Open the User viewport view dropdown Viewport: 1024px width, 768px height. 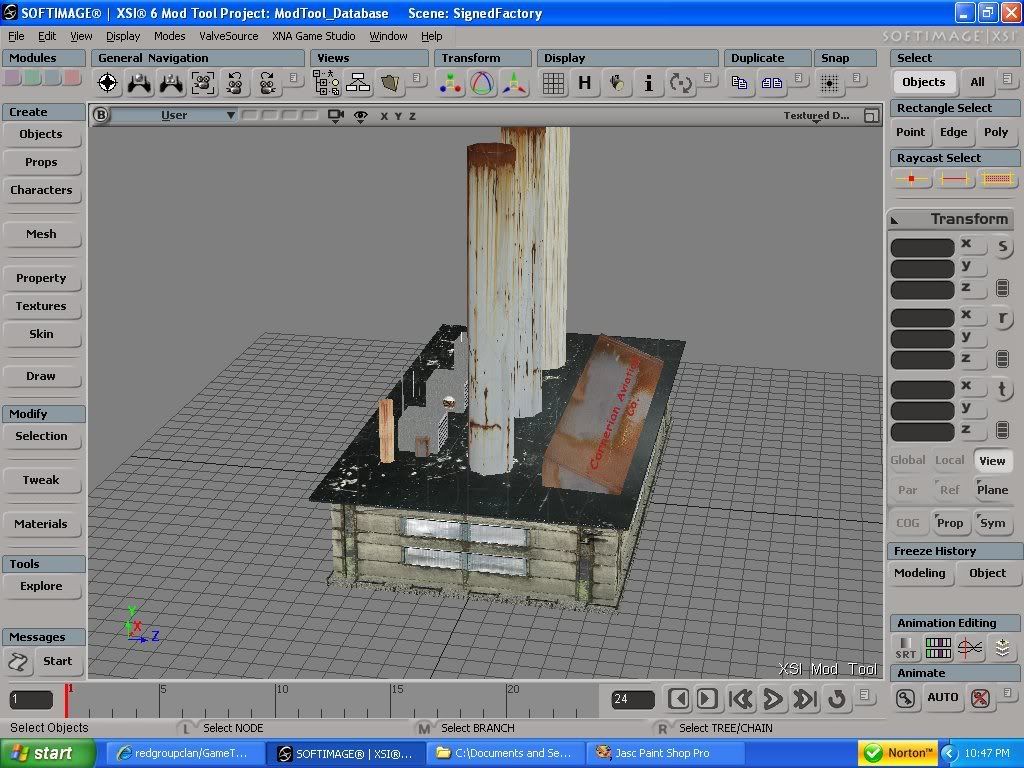tap(174, 116)
